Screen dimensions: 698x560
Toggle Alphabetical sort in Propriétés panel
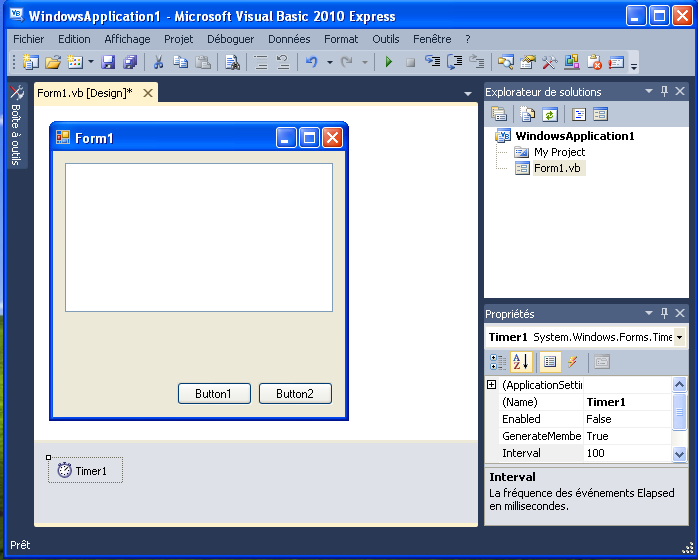pyautogui.click(x=521, y=361)
